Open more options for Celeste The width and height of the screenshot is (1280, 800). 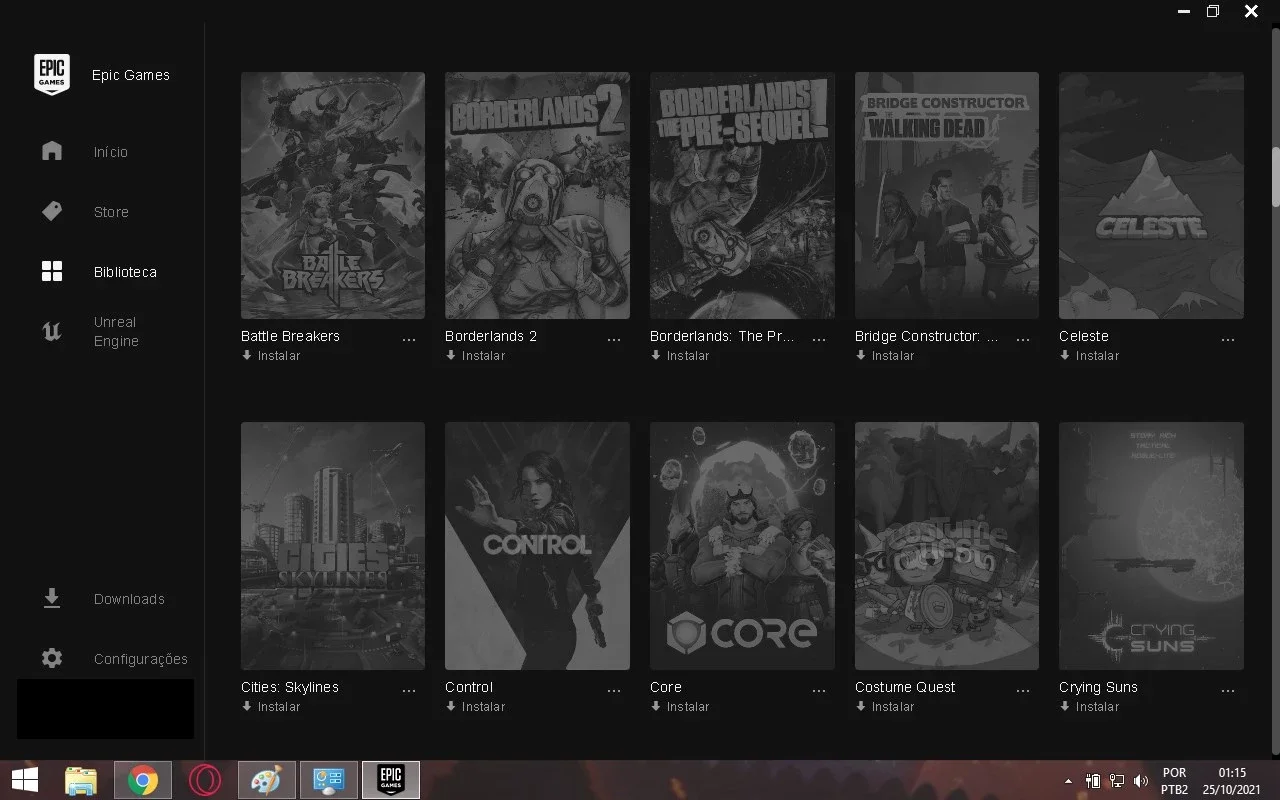pyautogui.click(x=1228, y=340)
